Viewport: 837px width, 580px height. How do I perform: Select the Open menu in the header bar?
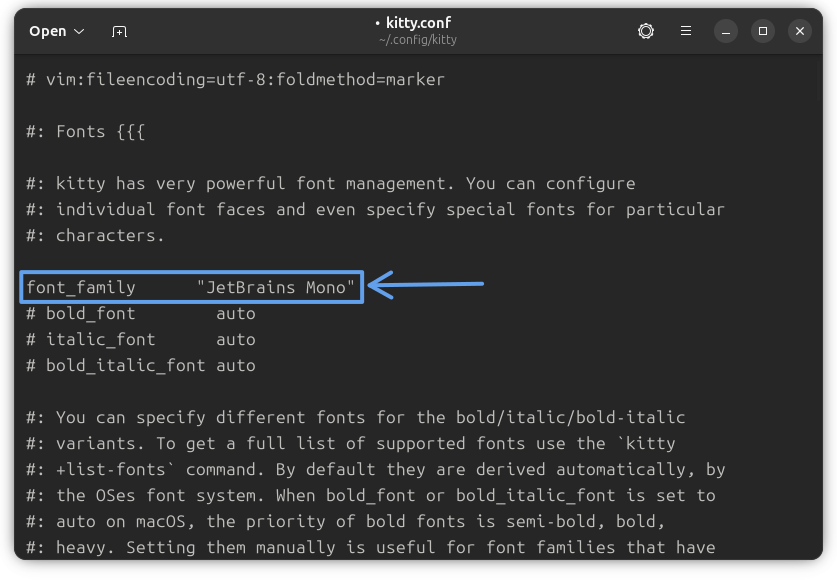(56, 31)
